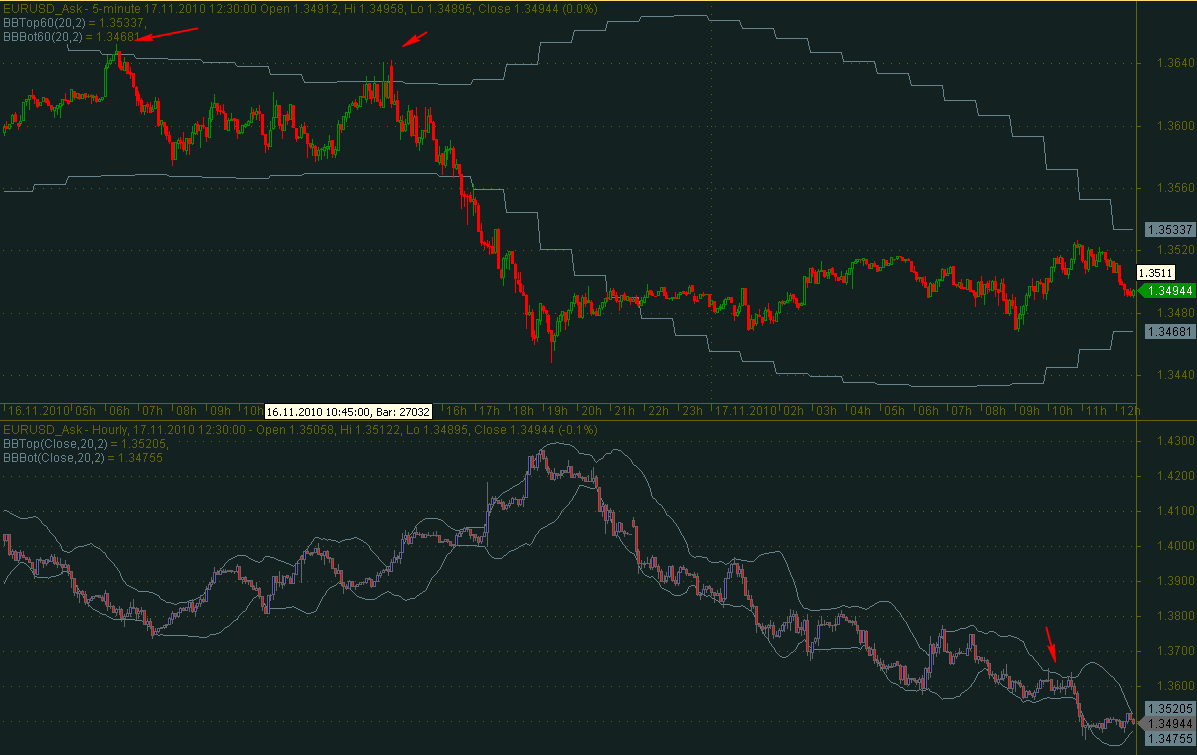1197x755 pixels.
Task: Click the red arrow in the hourly chart
Action: tap(1050, 644)
